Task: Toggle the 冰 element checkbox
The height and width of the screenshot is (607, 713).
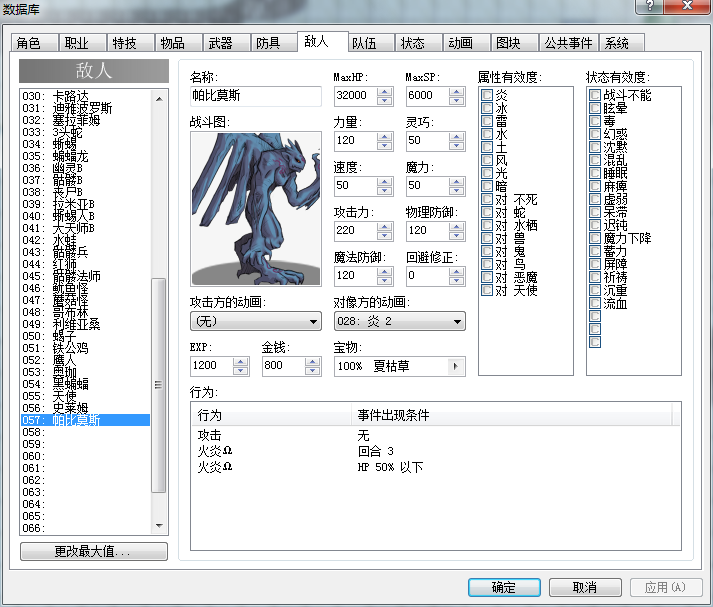Action: (x=487, y=108)
